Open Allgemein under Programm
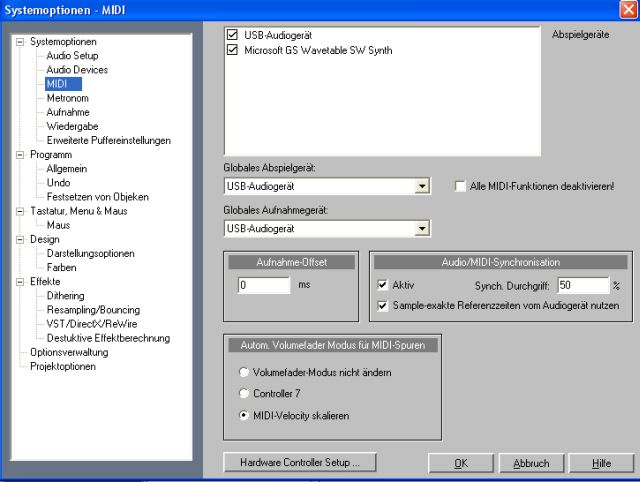Screen dimensions: 640x482 pos(67,169)
